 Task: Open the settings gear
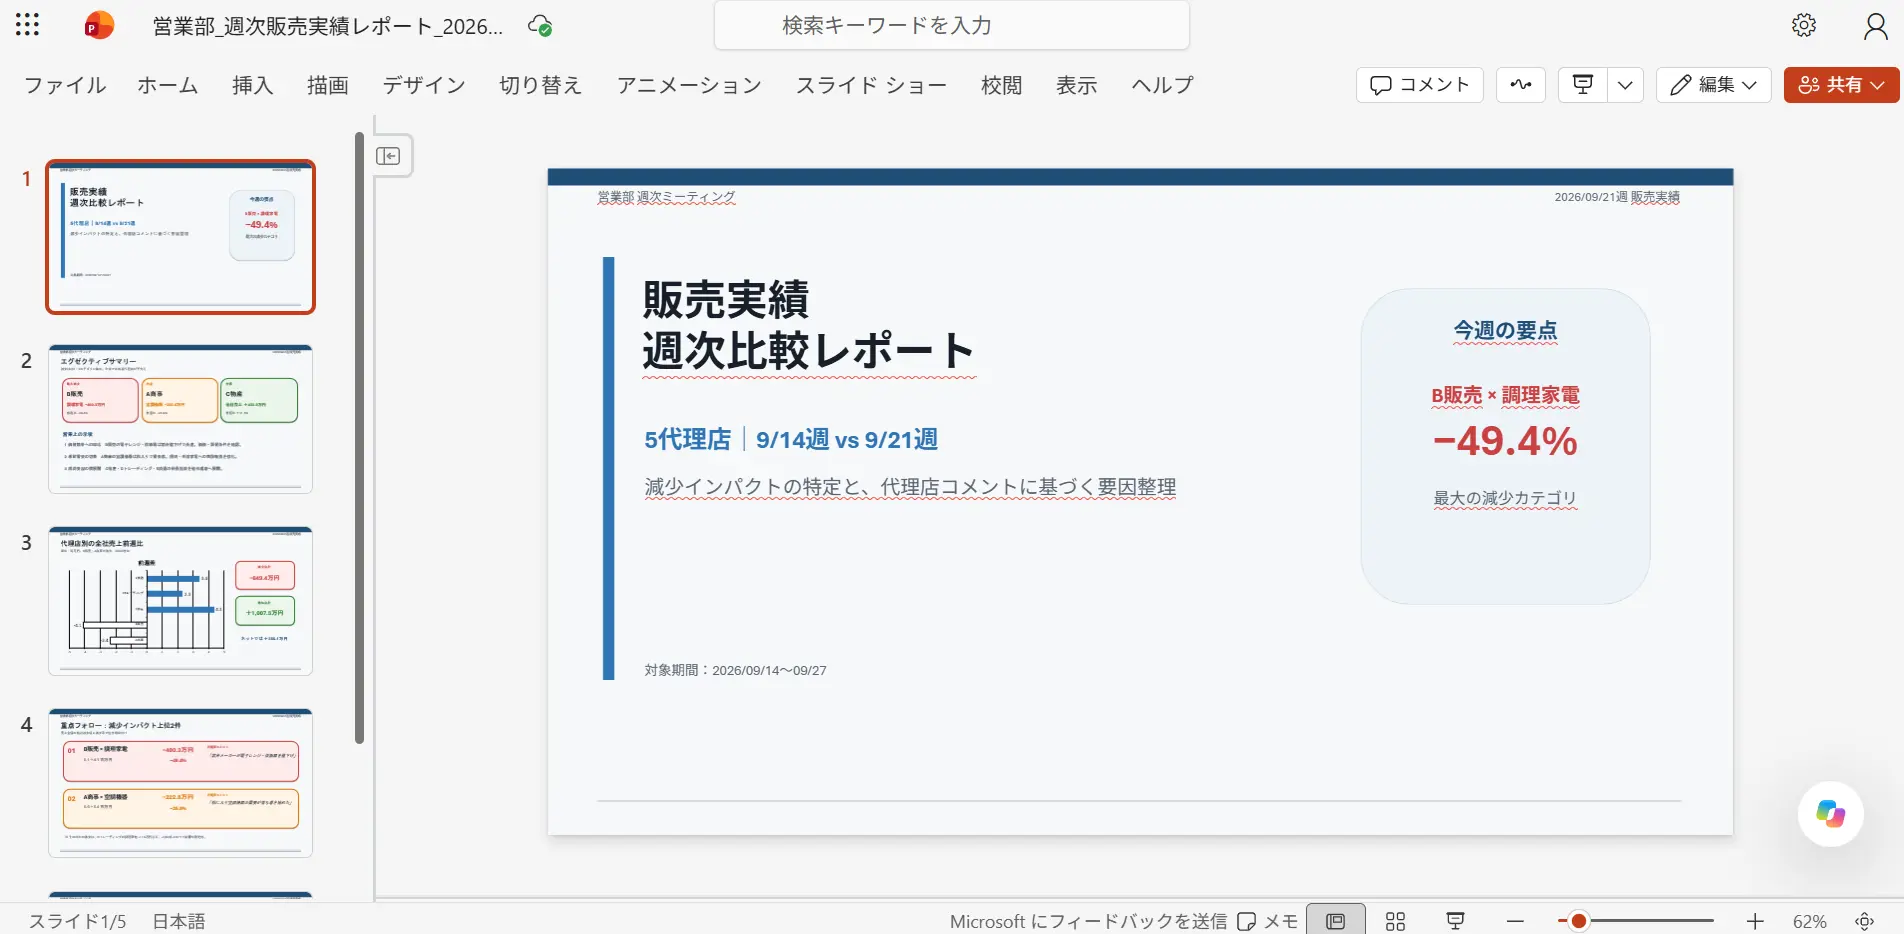tap(1804, 25)
